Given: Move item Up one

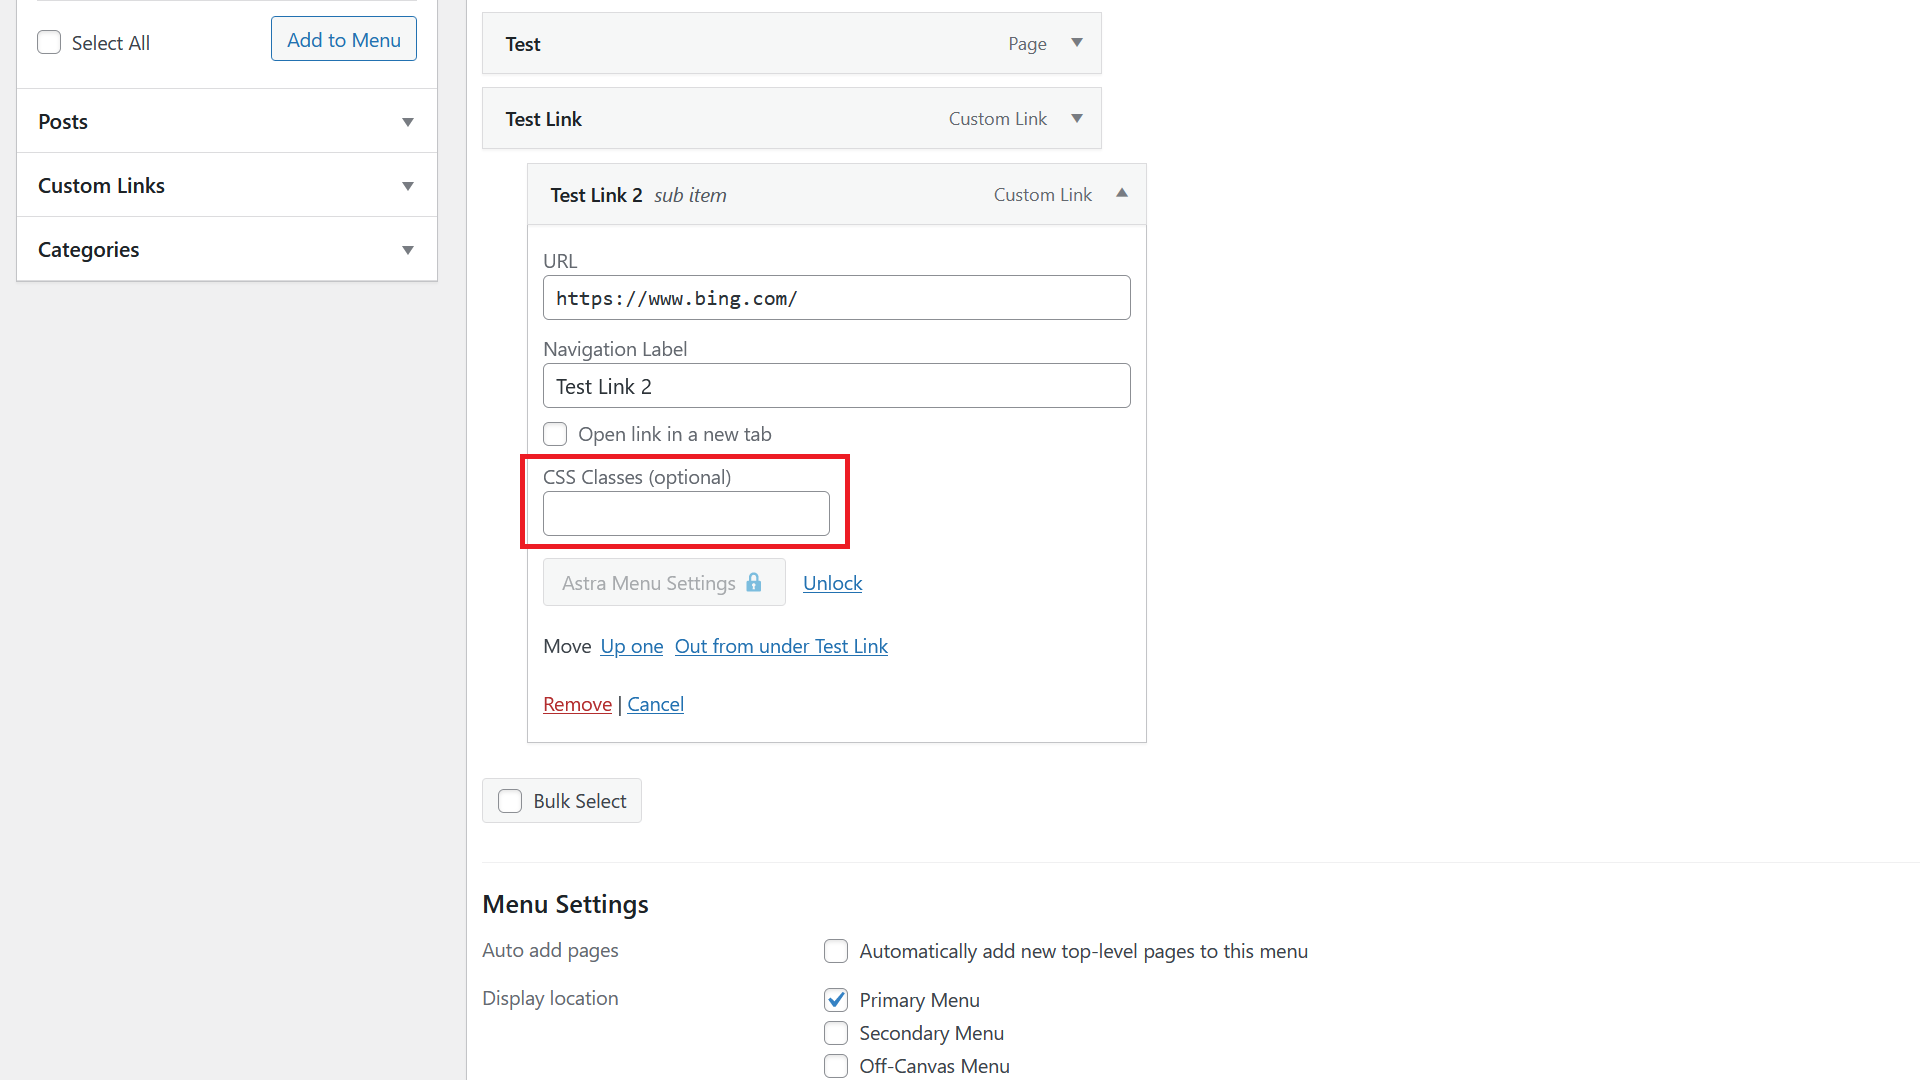Looking at the screenshot, I should (x=632, y=646).
